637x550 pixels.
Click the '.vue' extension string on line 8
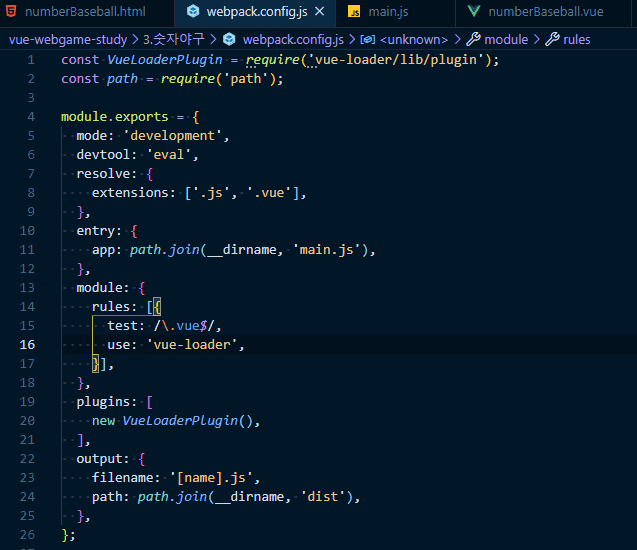tap(269, 193)
